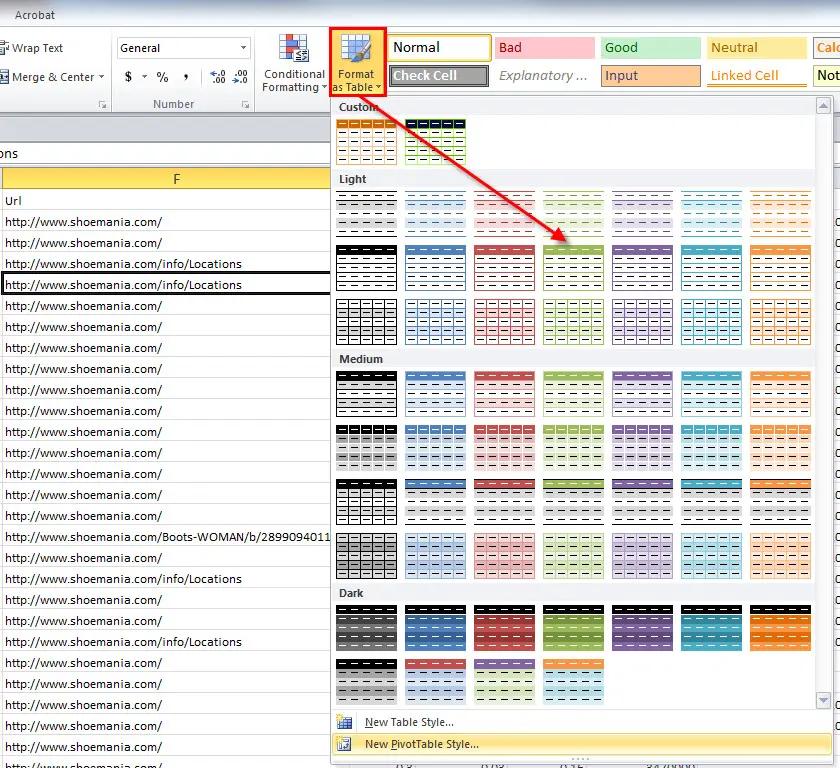Screen dimensions: 840x768
Task: Apply the Bad cell style
Action: (x=544, y=46)
